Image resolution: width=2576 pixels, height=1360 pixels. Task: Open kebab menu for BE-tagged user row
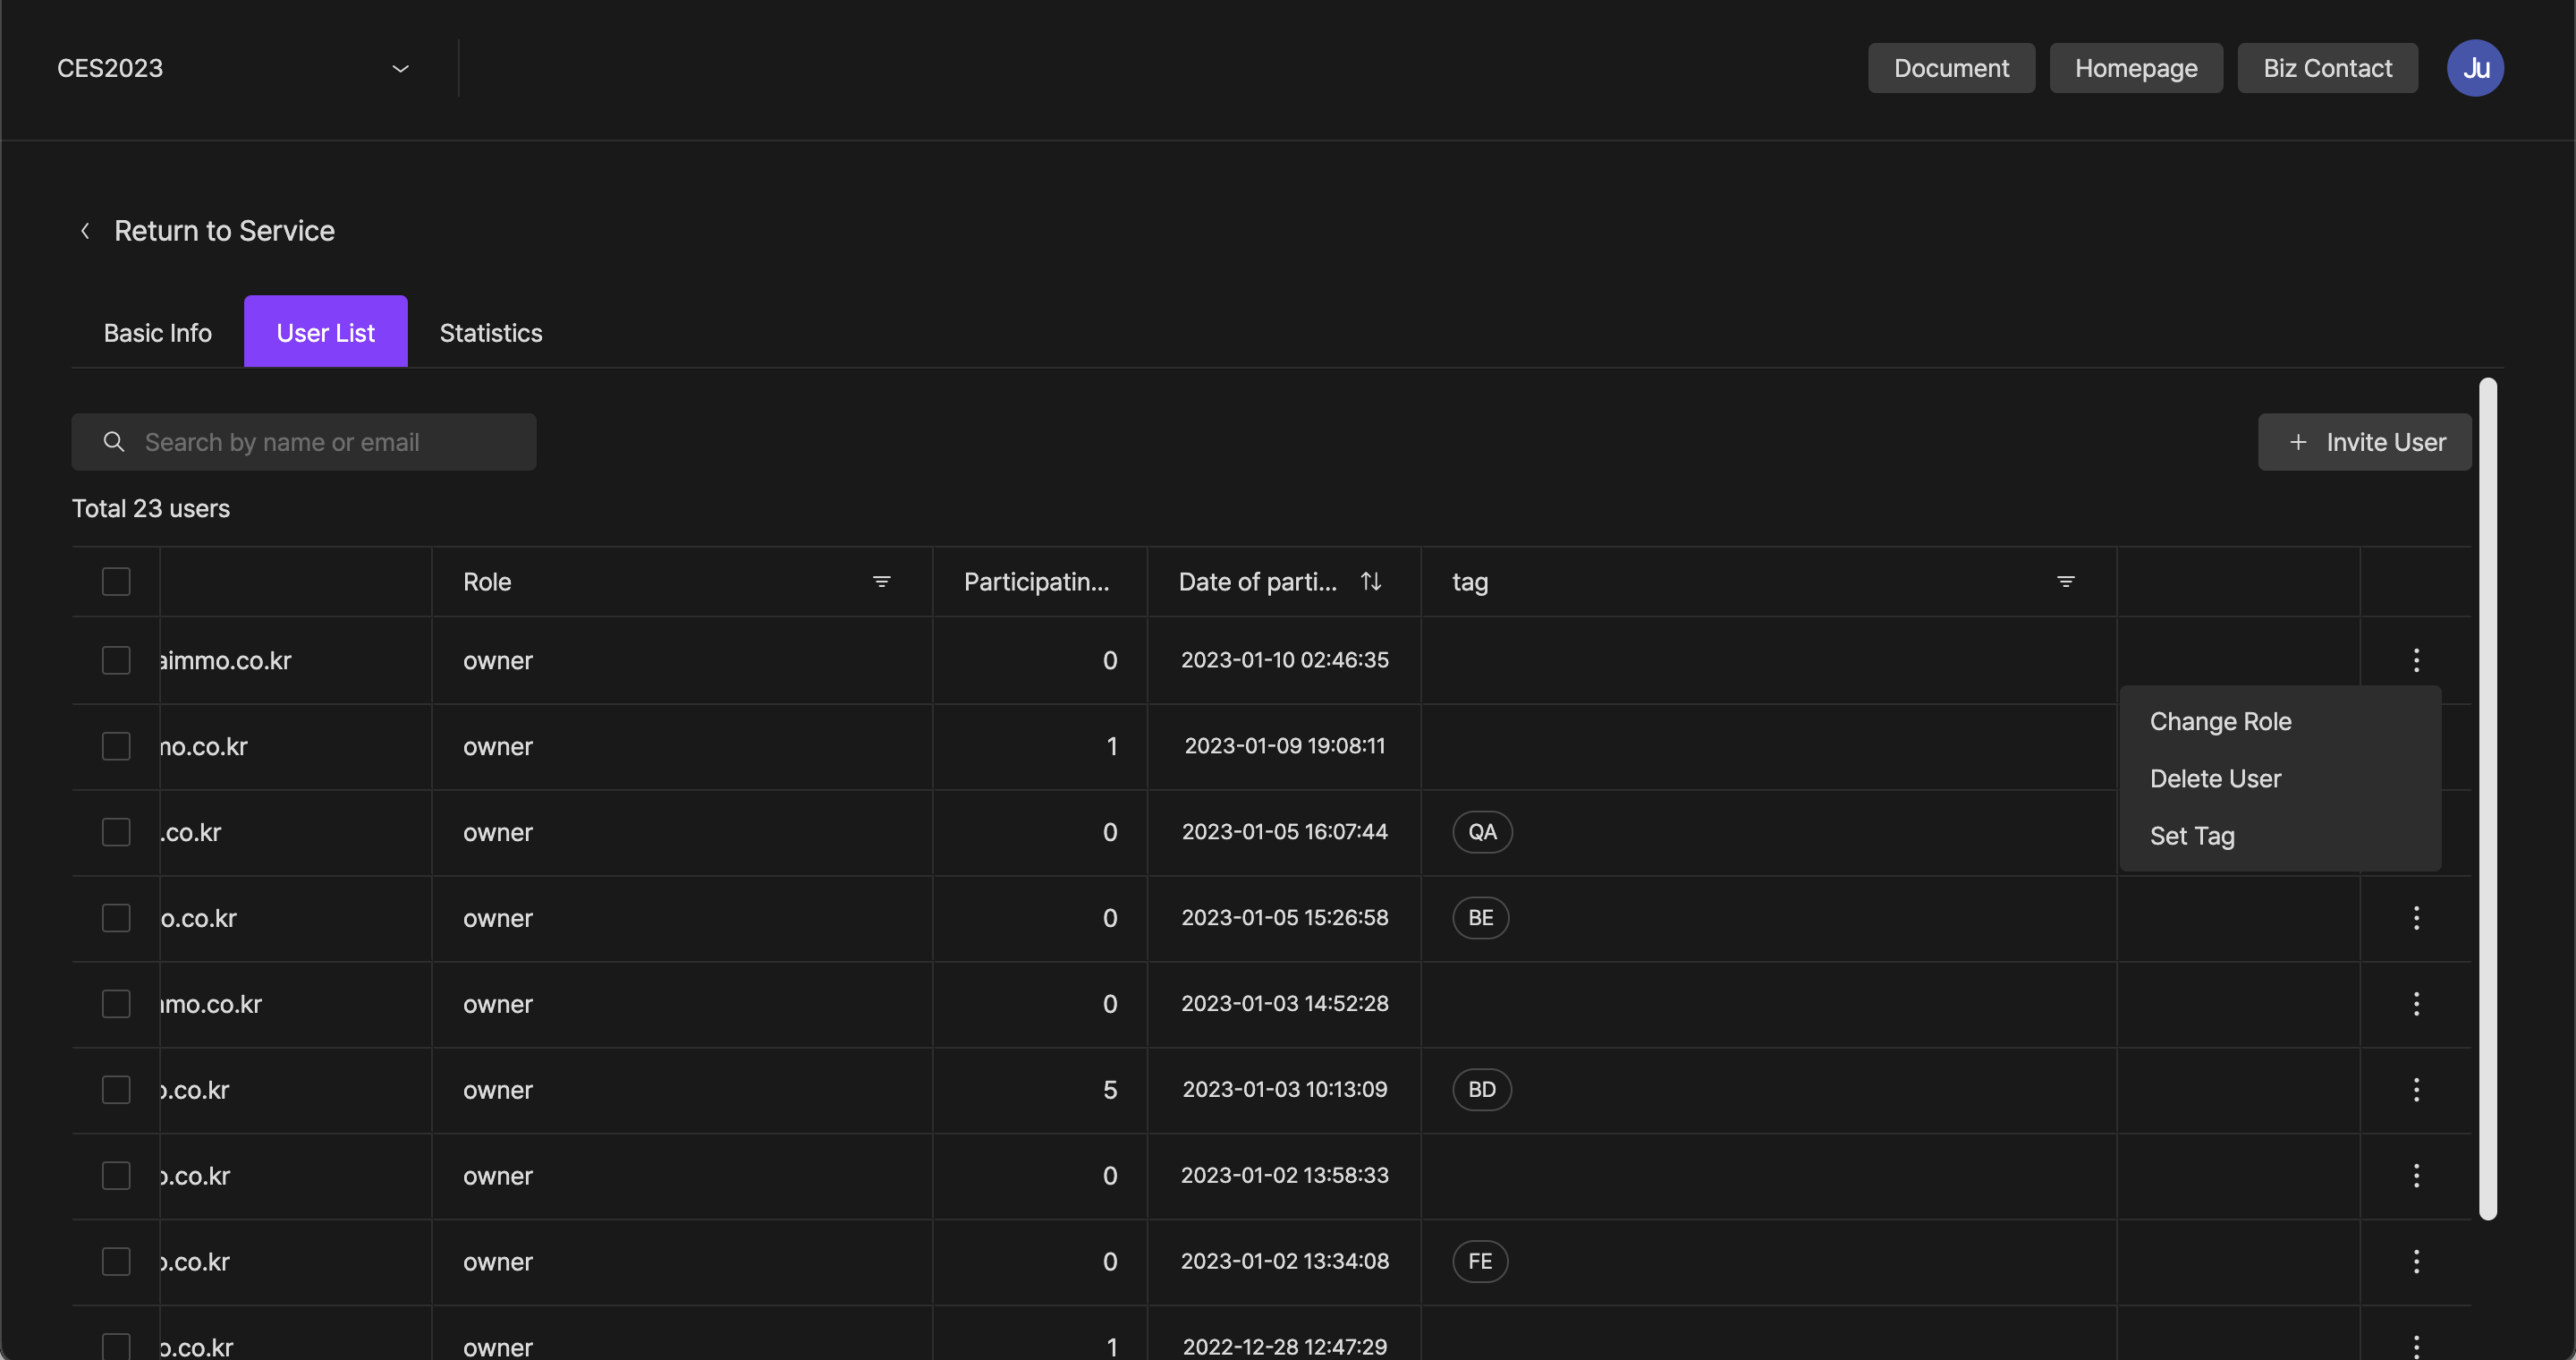2416,918
